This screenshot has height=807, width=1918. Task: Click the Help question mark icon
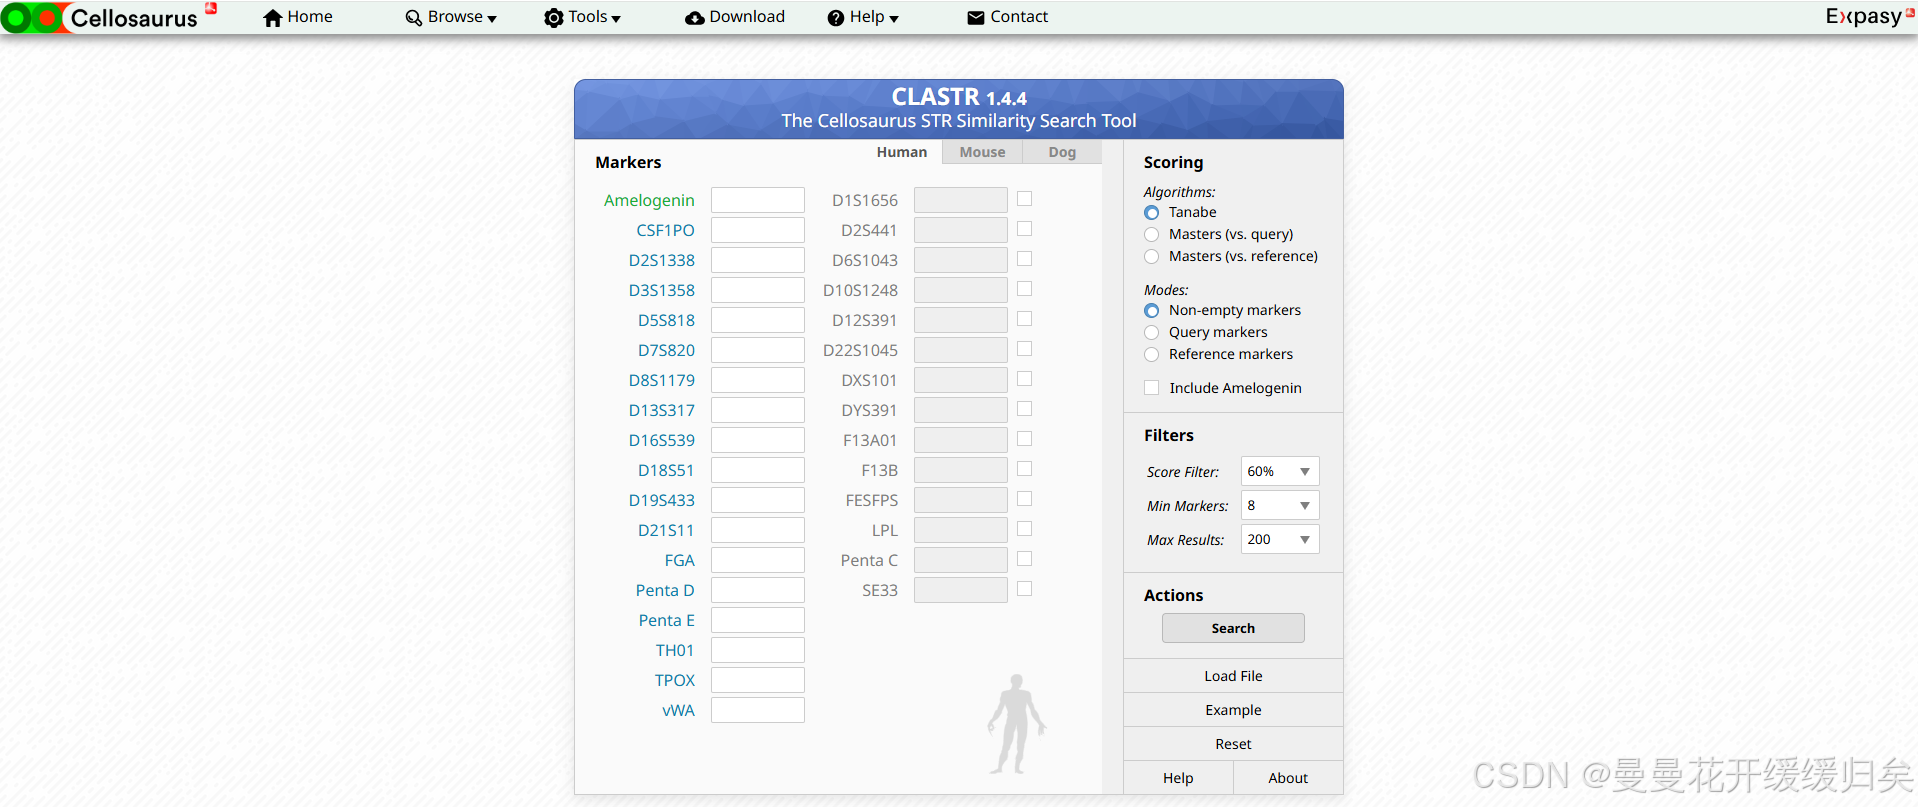(836, 18)
